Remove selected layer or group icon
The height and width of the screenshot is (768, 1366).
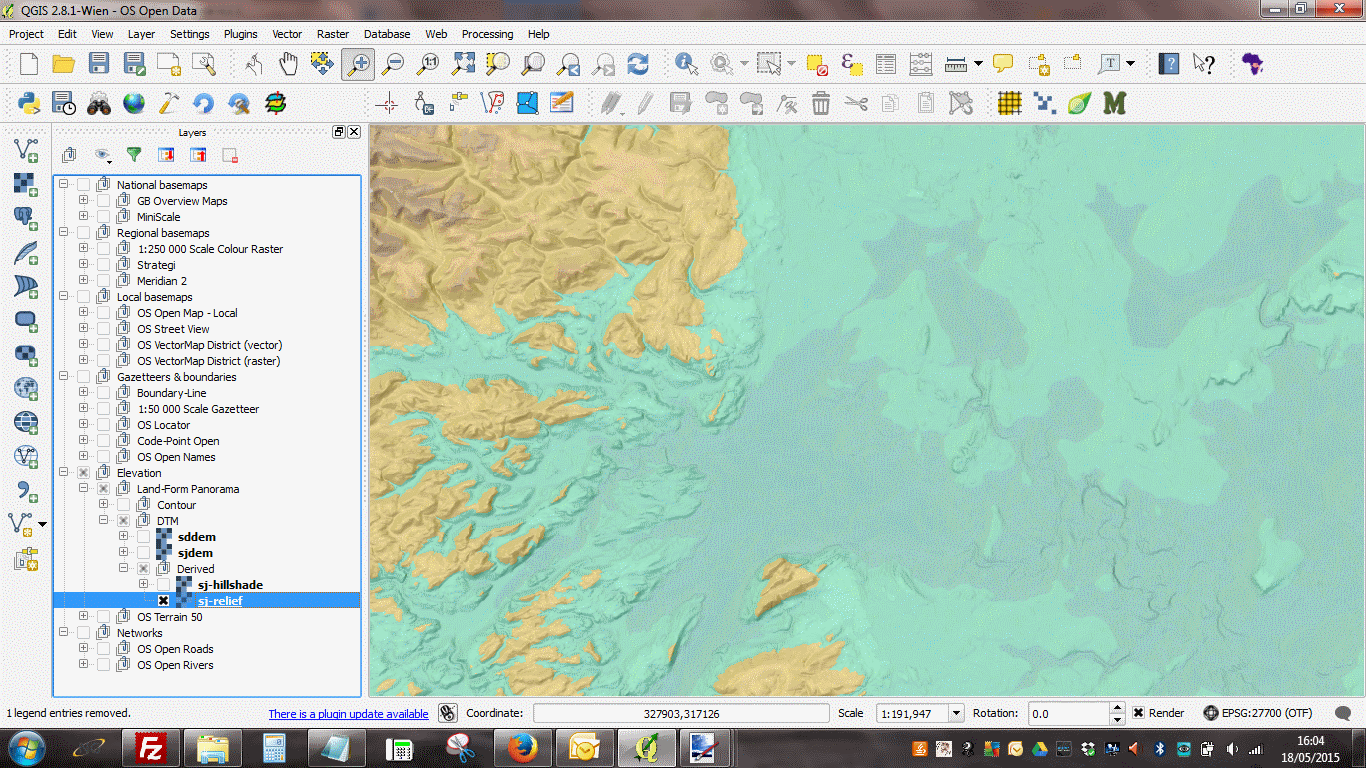click(230, 155)
